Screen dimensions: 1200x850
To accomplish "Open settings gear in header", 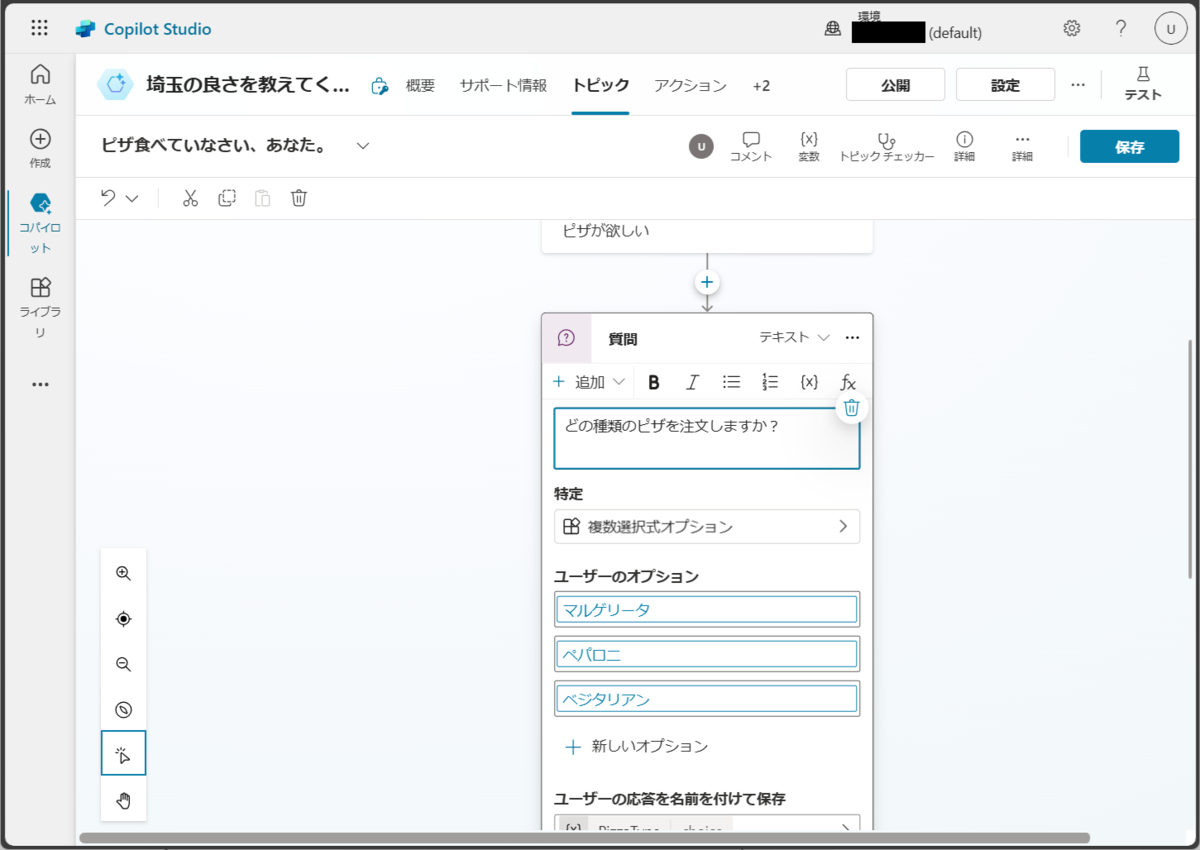I will tap(1072, 28).
